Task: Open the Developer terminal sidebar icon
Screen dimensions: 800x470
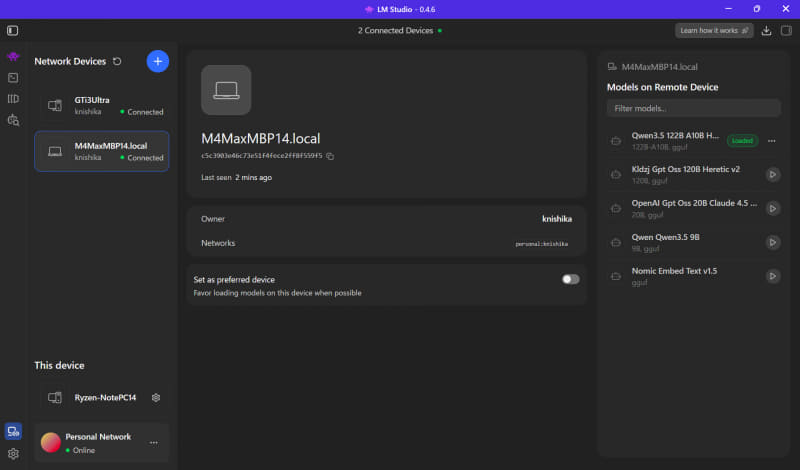Action: coord(13,78)
